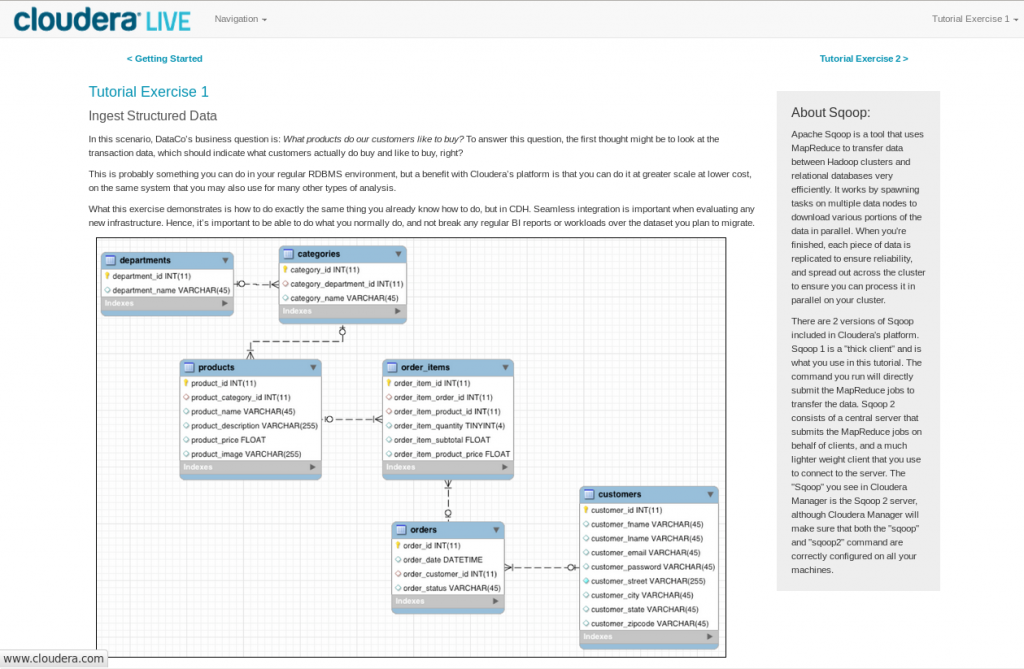
Task: Collapse the orders table header arrow
Action: (x=496, y=530)
